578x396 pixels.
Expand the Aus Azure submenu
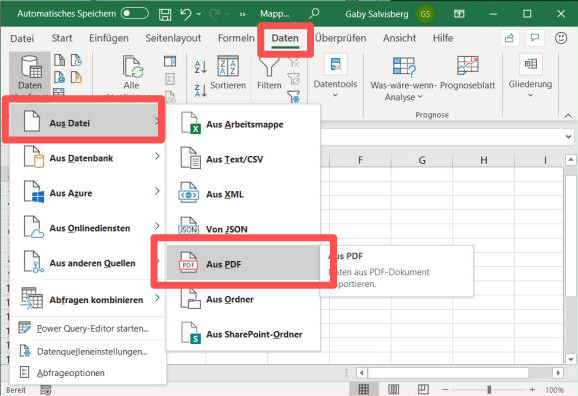(x=88, y=193)
